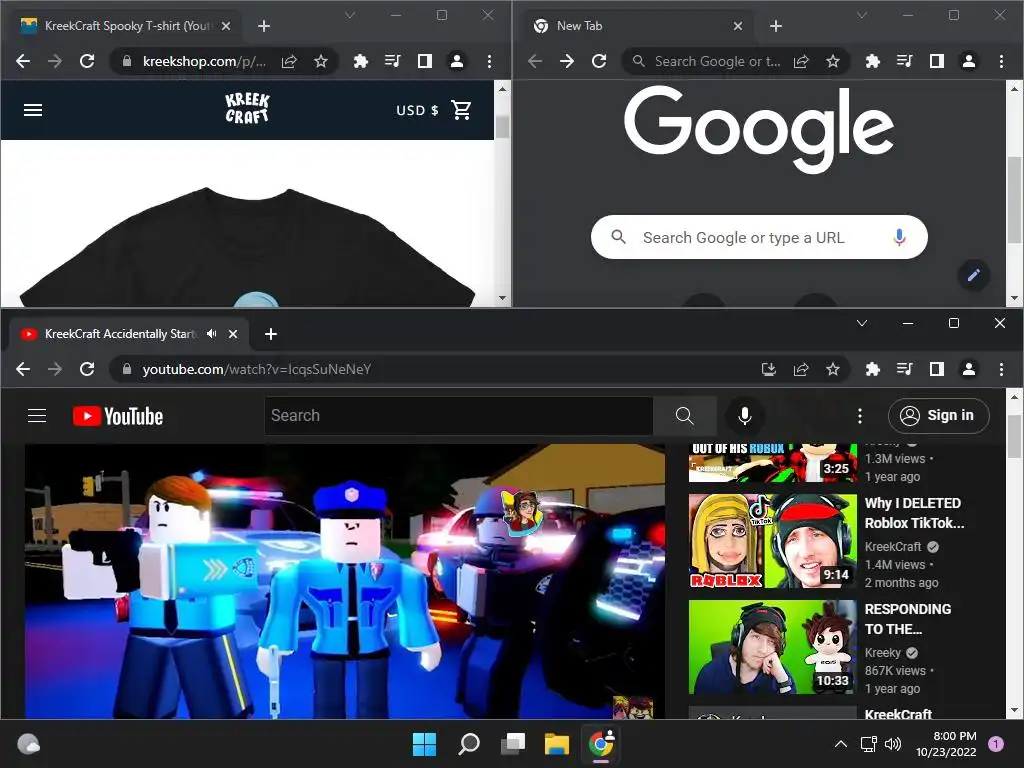Click the Google search box on New Tab
Viewport: 1024px width, 768px height.
pyautogui.click(x=759, y=237)
